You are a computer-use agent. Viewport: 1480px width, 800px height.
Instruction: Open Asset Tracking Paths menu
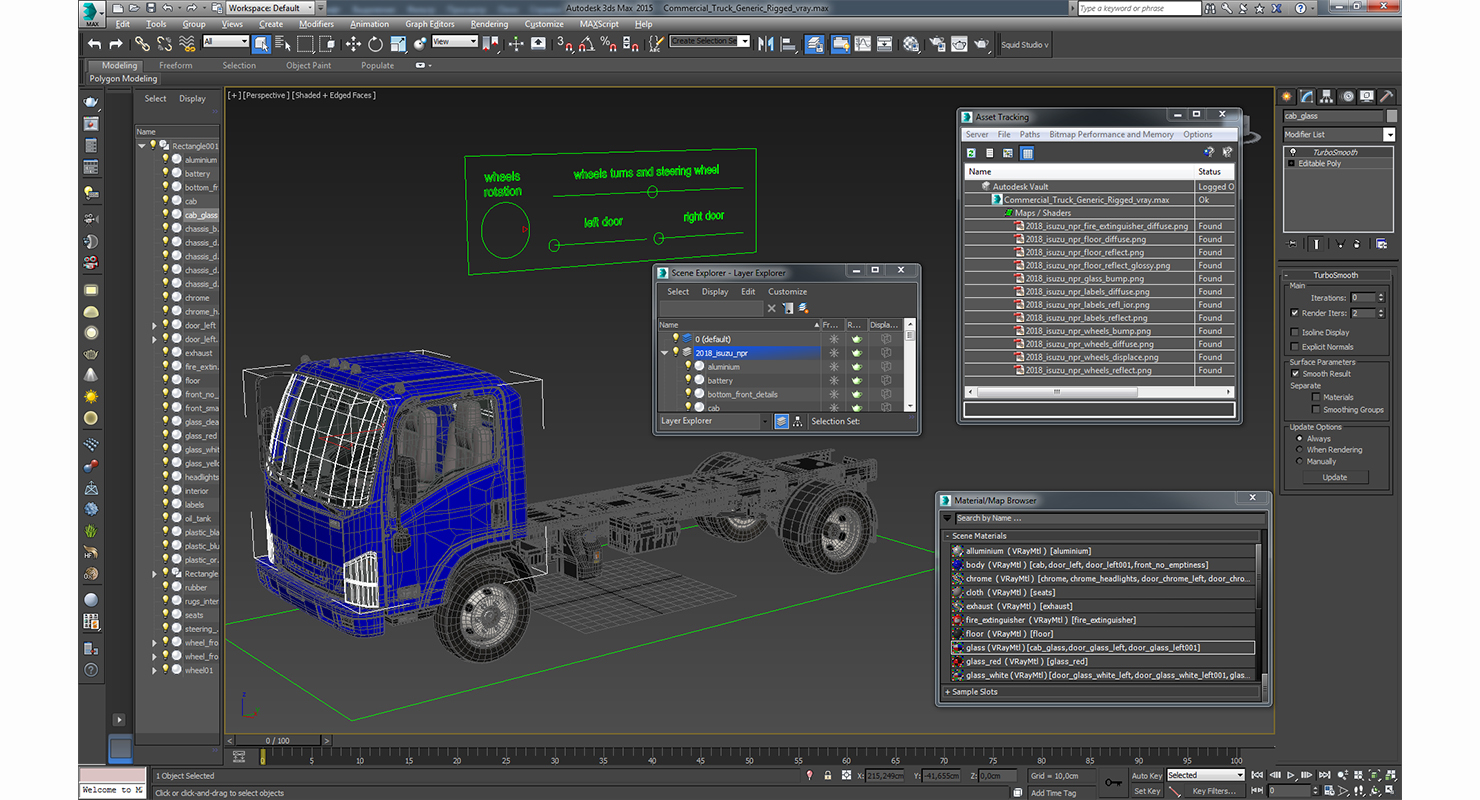tap(1030, 134)
